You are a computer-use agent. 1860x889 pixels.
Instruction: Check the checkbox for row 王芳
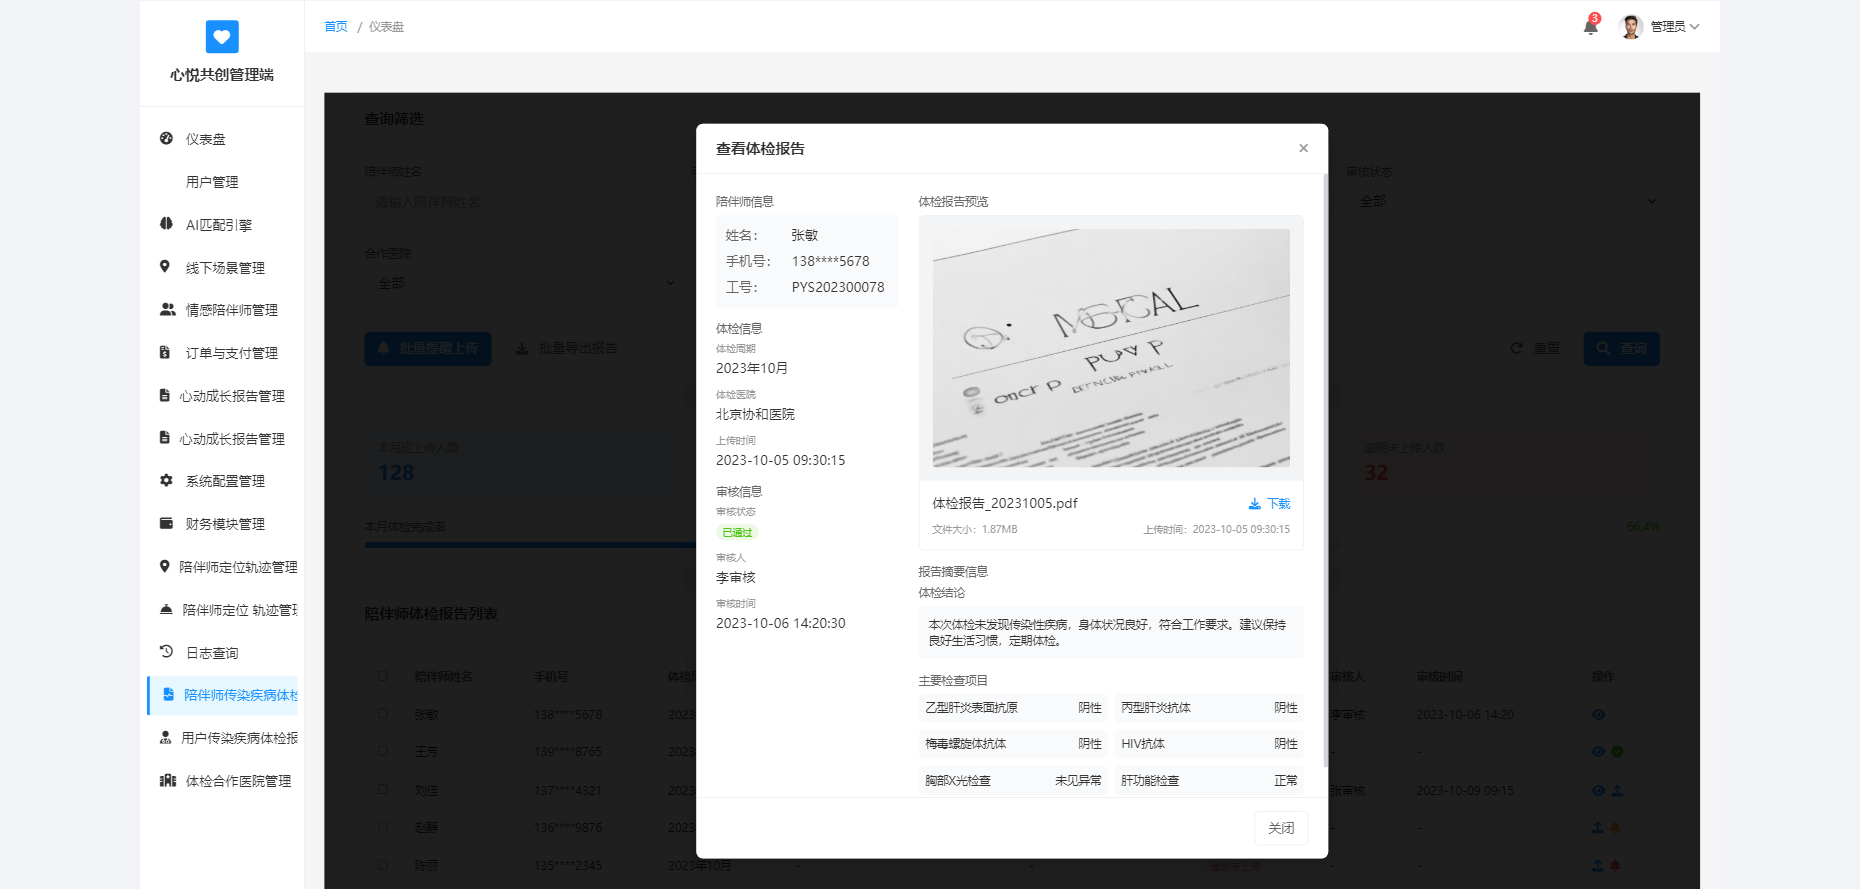point(382,751)
